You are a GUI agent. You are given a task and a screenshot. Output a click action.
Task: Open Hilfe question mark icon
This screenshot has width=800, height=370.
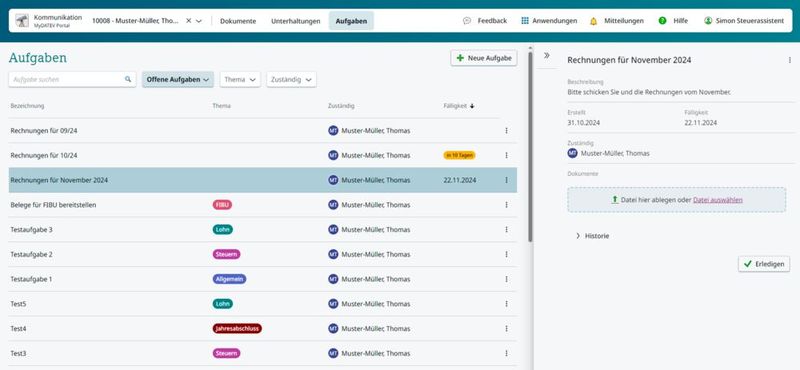[x=662, y=21]
